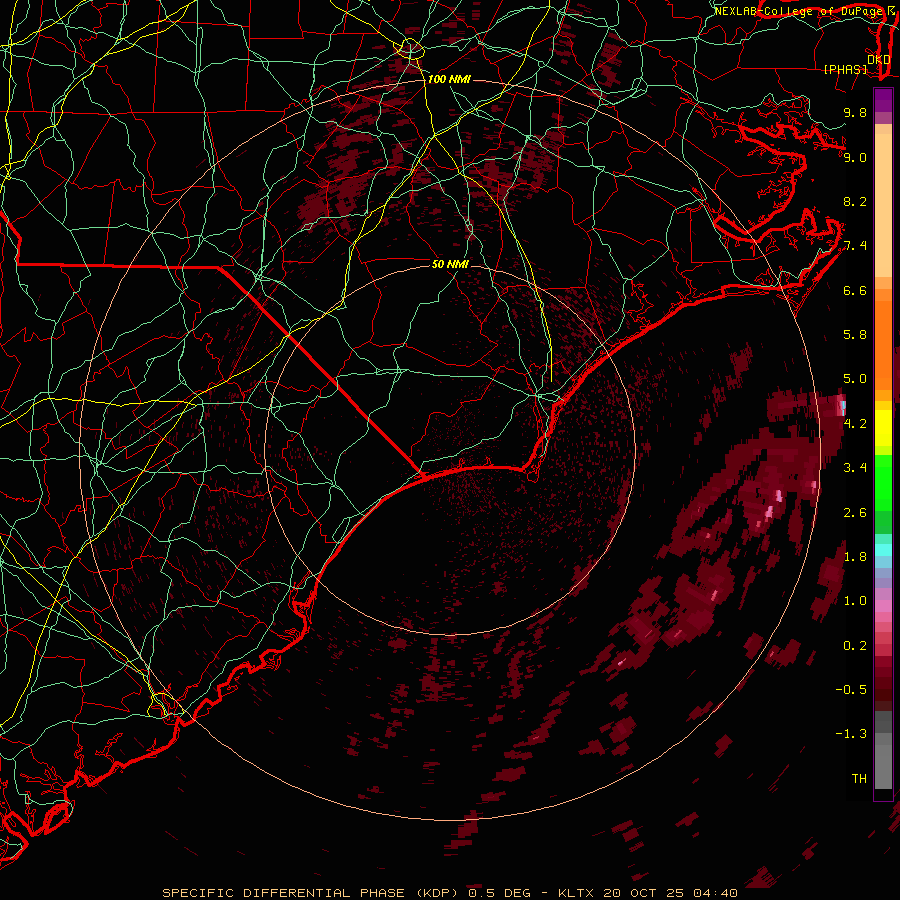This screenshot has width=900, height=900.
Task: Click the 5.0 scale value
Action: (855, 379)
